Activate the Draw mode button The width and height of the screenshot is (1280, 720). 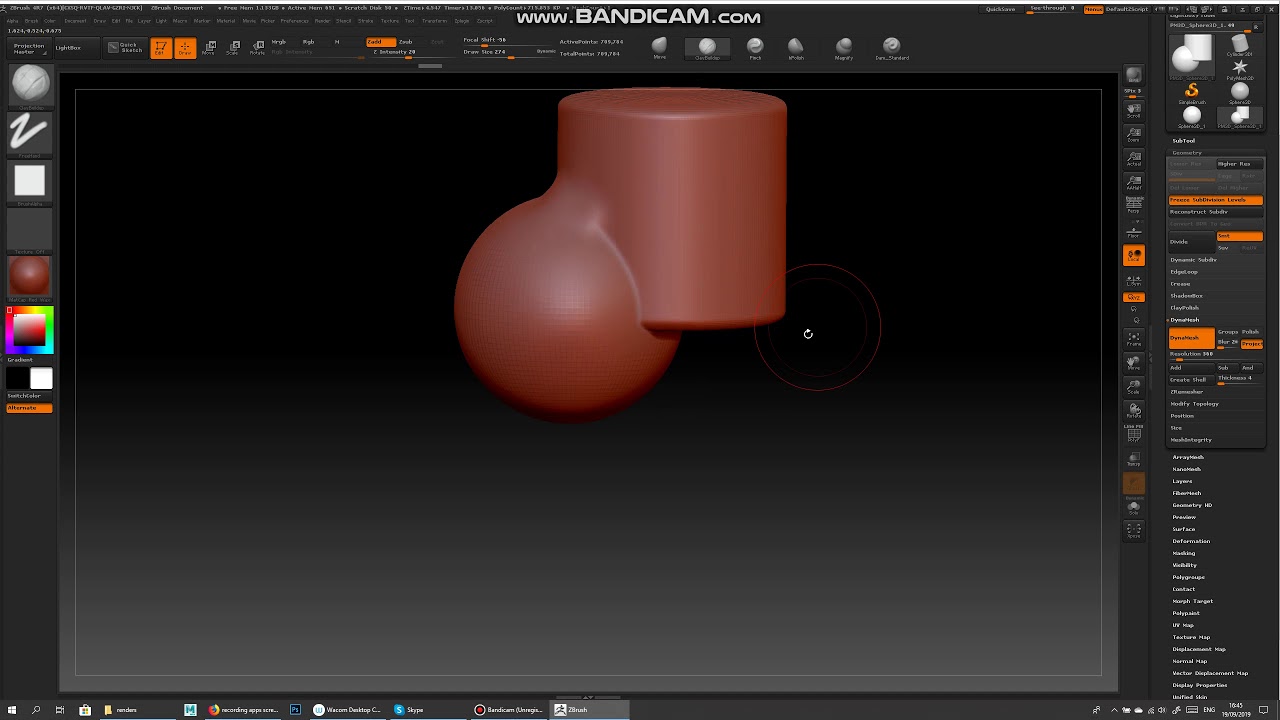coord(185,48)
